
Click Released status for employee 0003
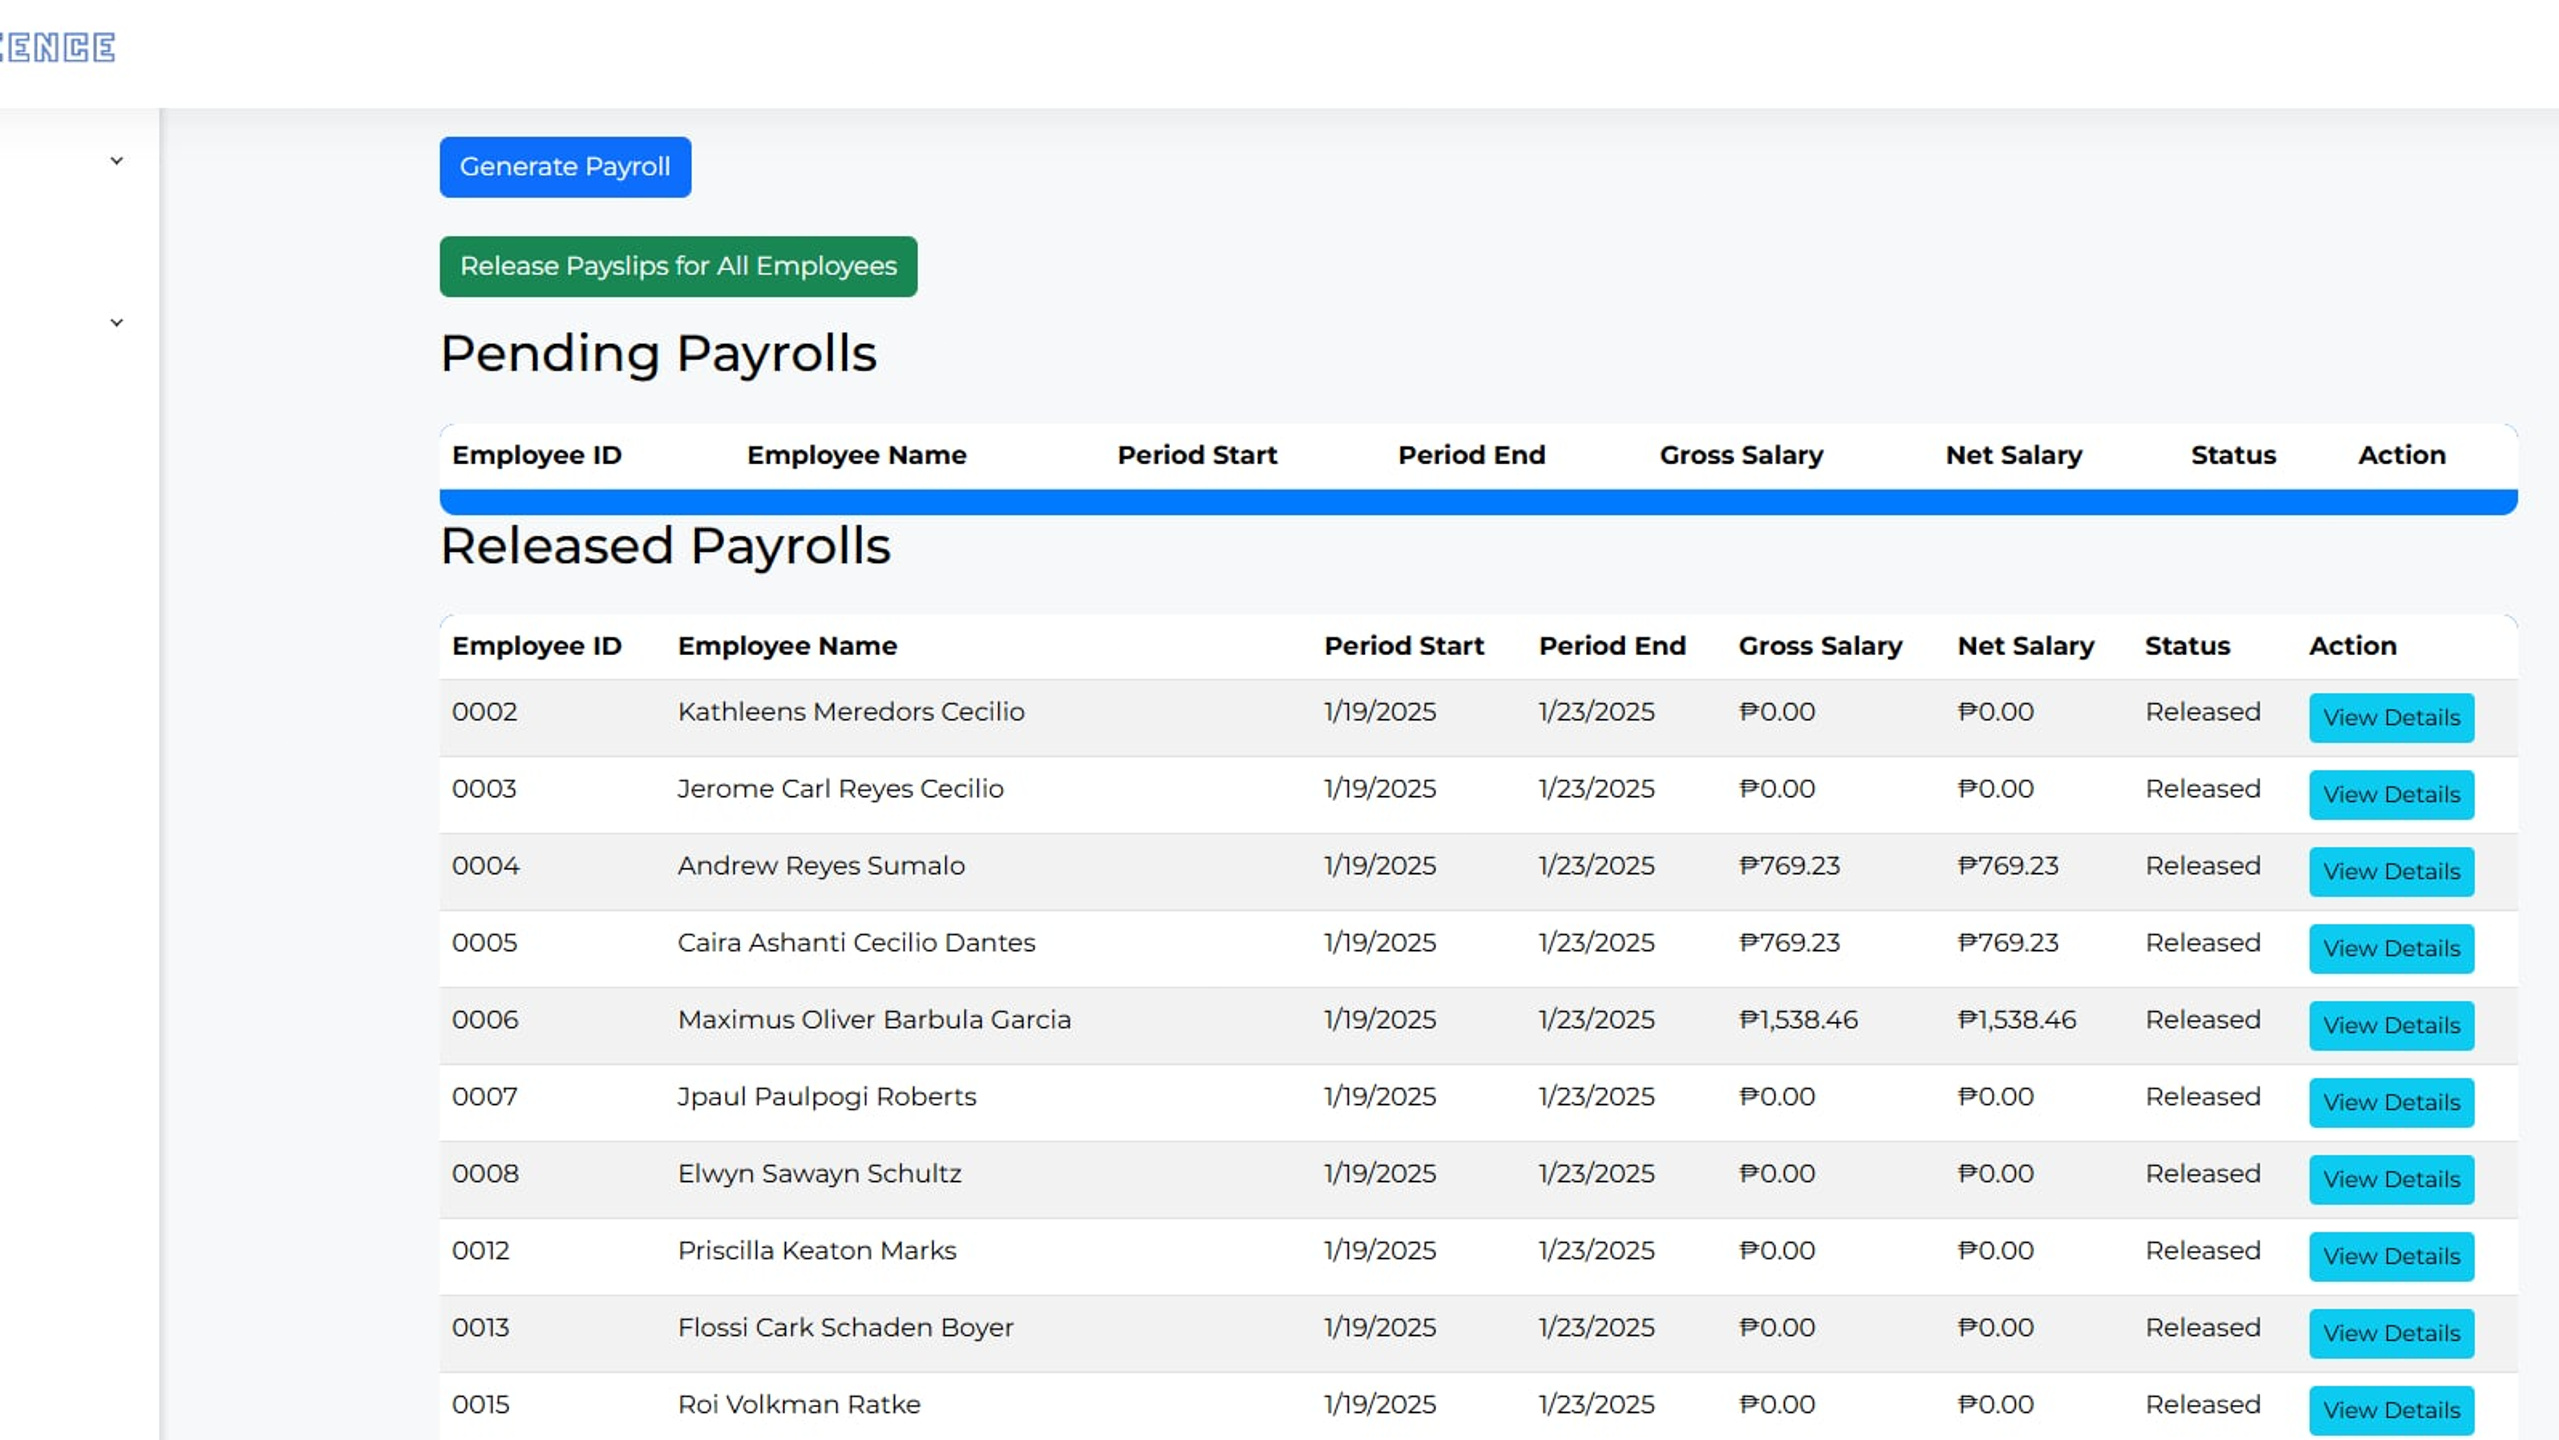point(2203,789)
